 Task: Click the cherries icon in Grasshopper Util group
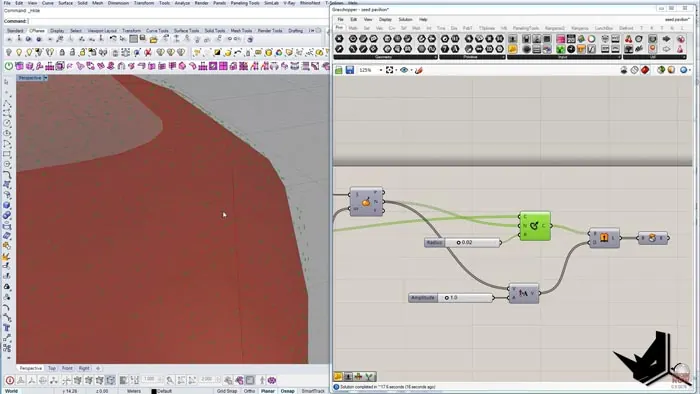point(629,39)
